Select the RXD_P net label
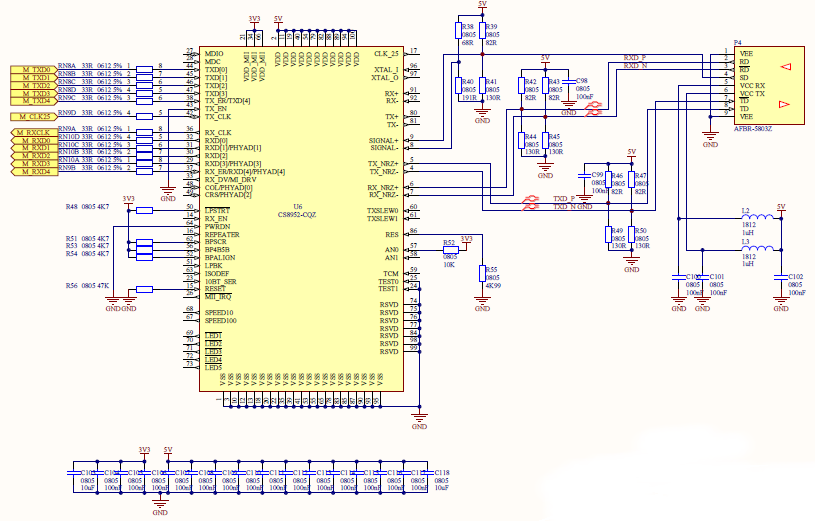This screenshot has height=521, width=815. 635,57
